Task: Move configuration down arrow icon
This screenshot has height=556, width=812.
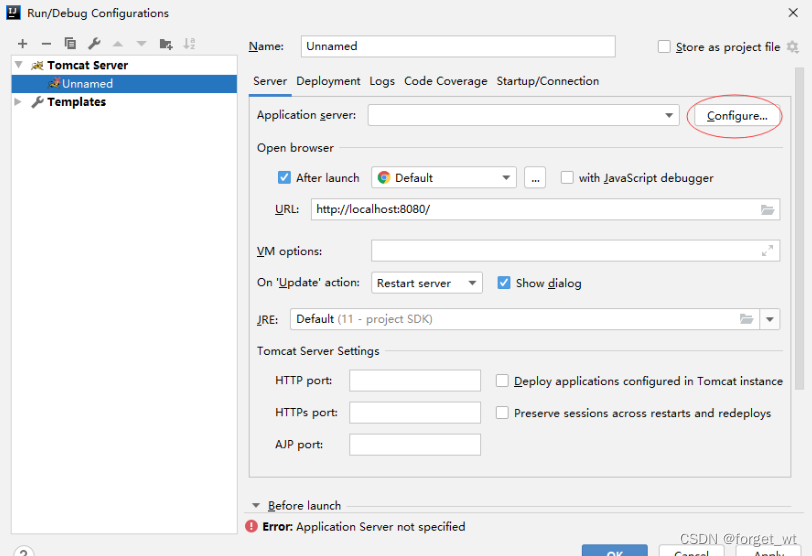Action: [141, 44]
